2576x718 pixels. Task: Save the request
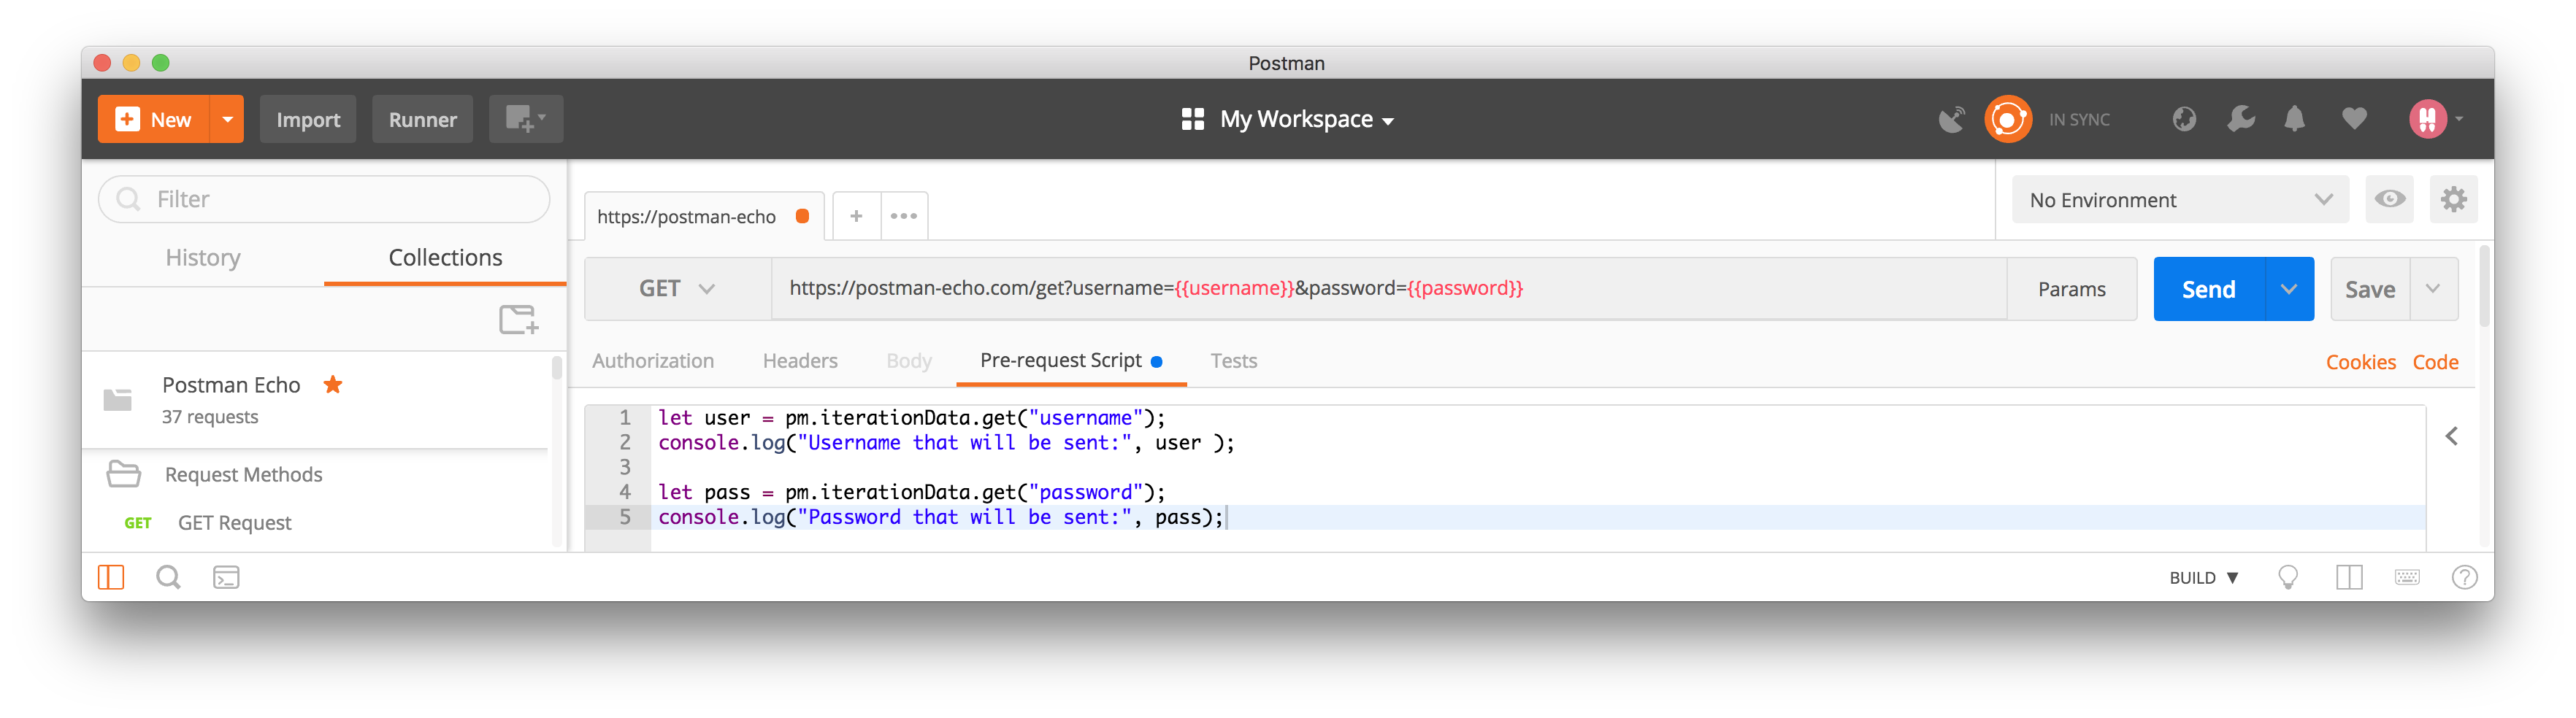tap(2369, 289)
